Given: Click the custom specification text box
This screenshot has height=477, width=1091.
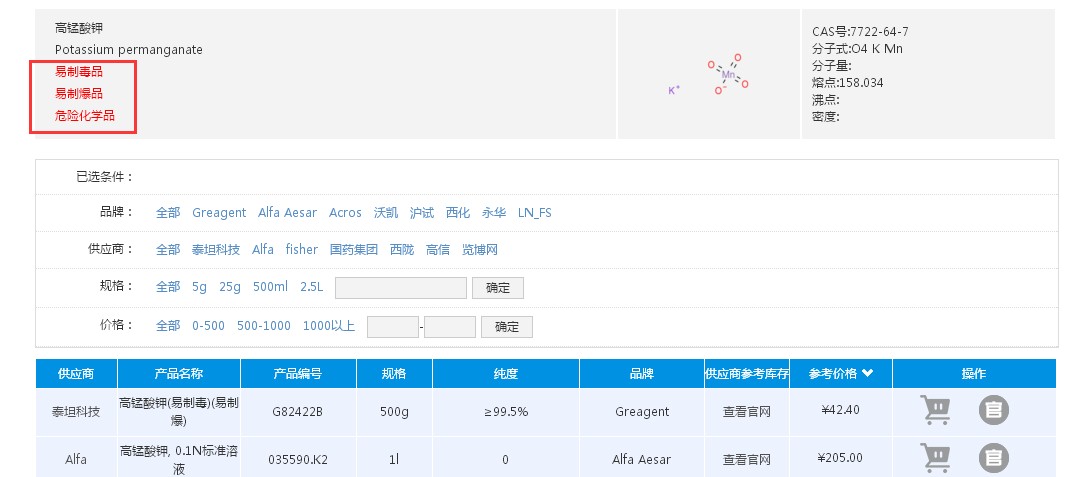Looking at the screenshot, I should click(400, 288).
